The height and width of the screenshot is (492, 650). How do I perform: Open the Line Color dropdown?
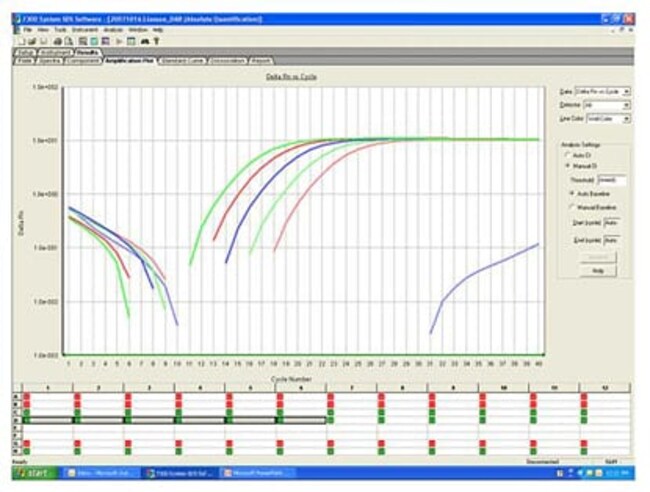[x=609, y=119]
